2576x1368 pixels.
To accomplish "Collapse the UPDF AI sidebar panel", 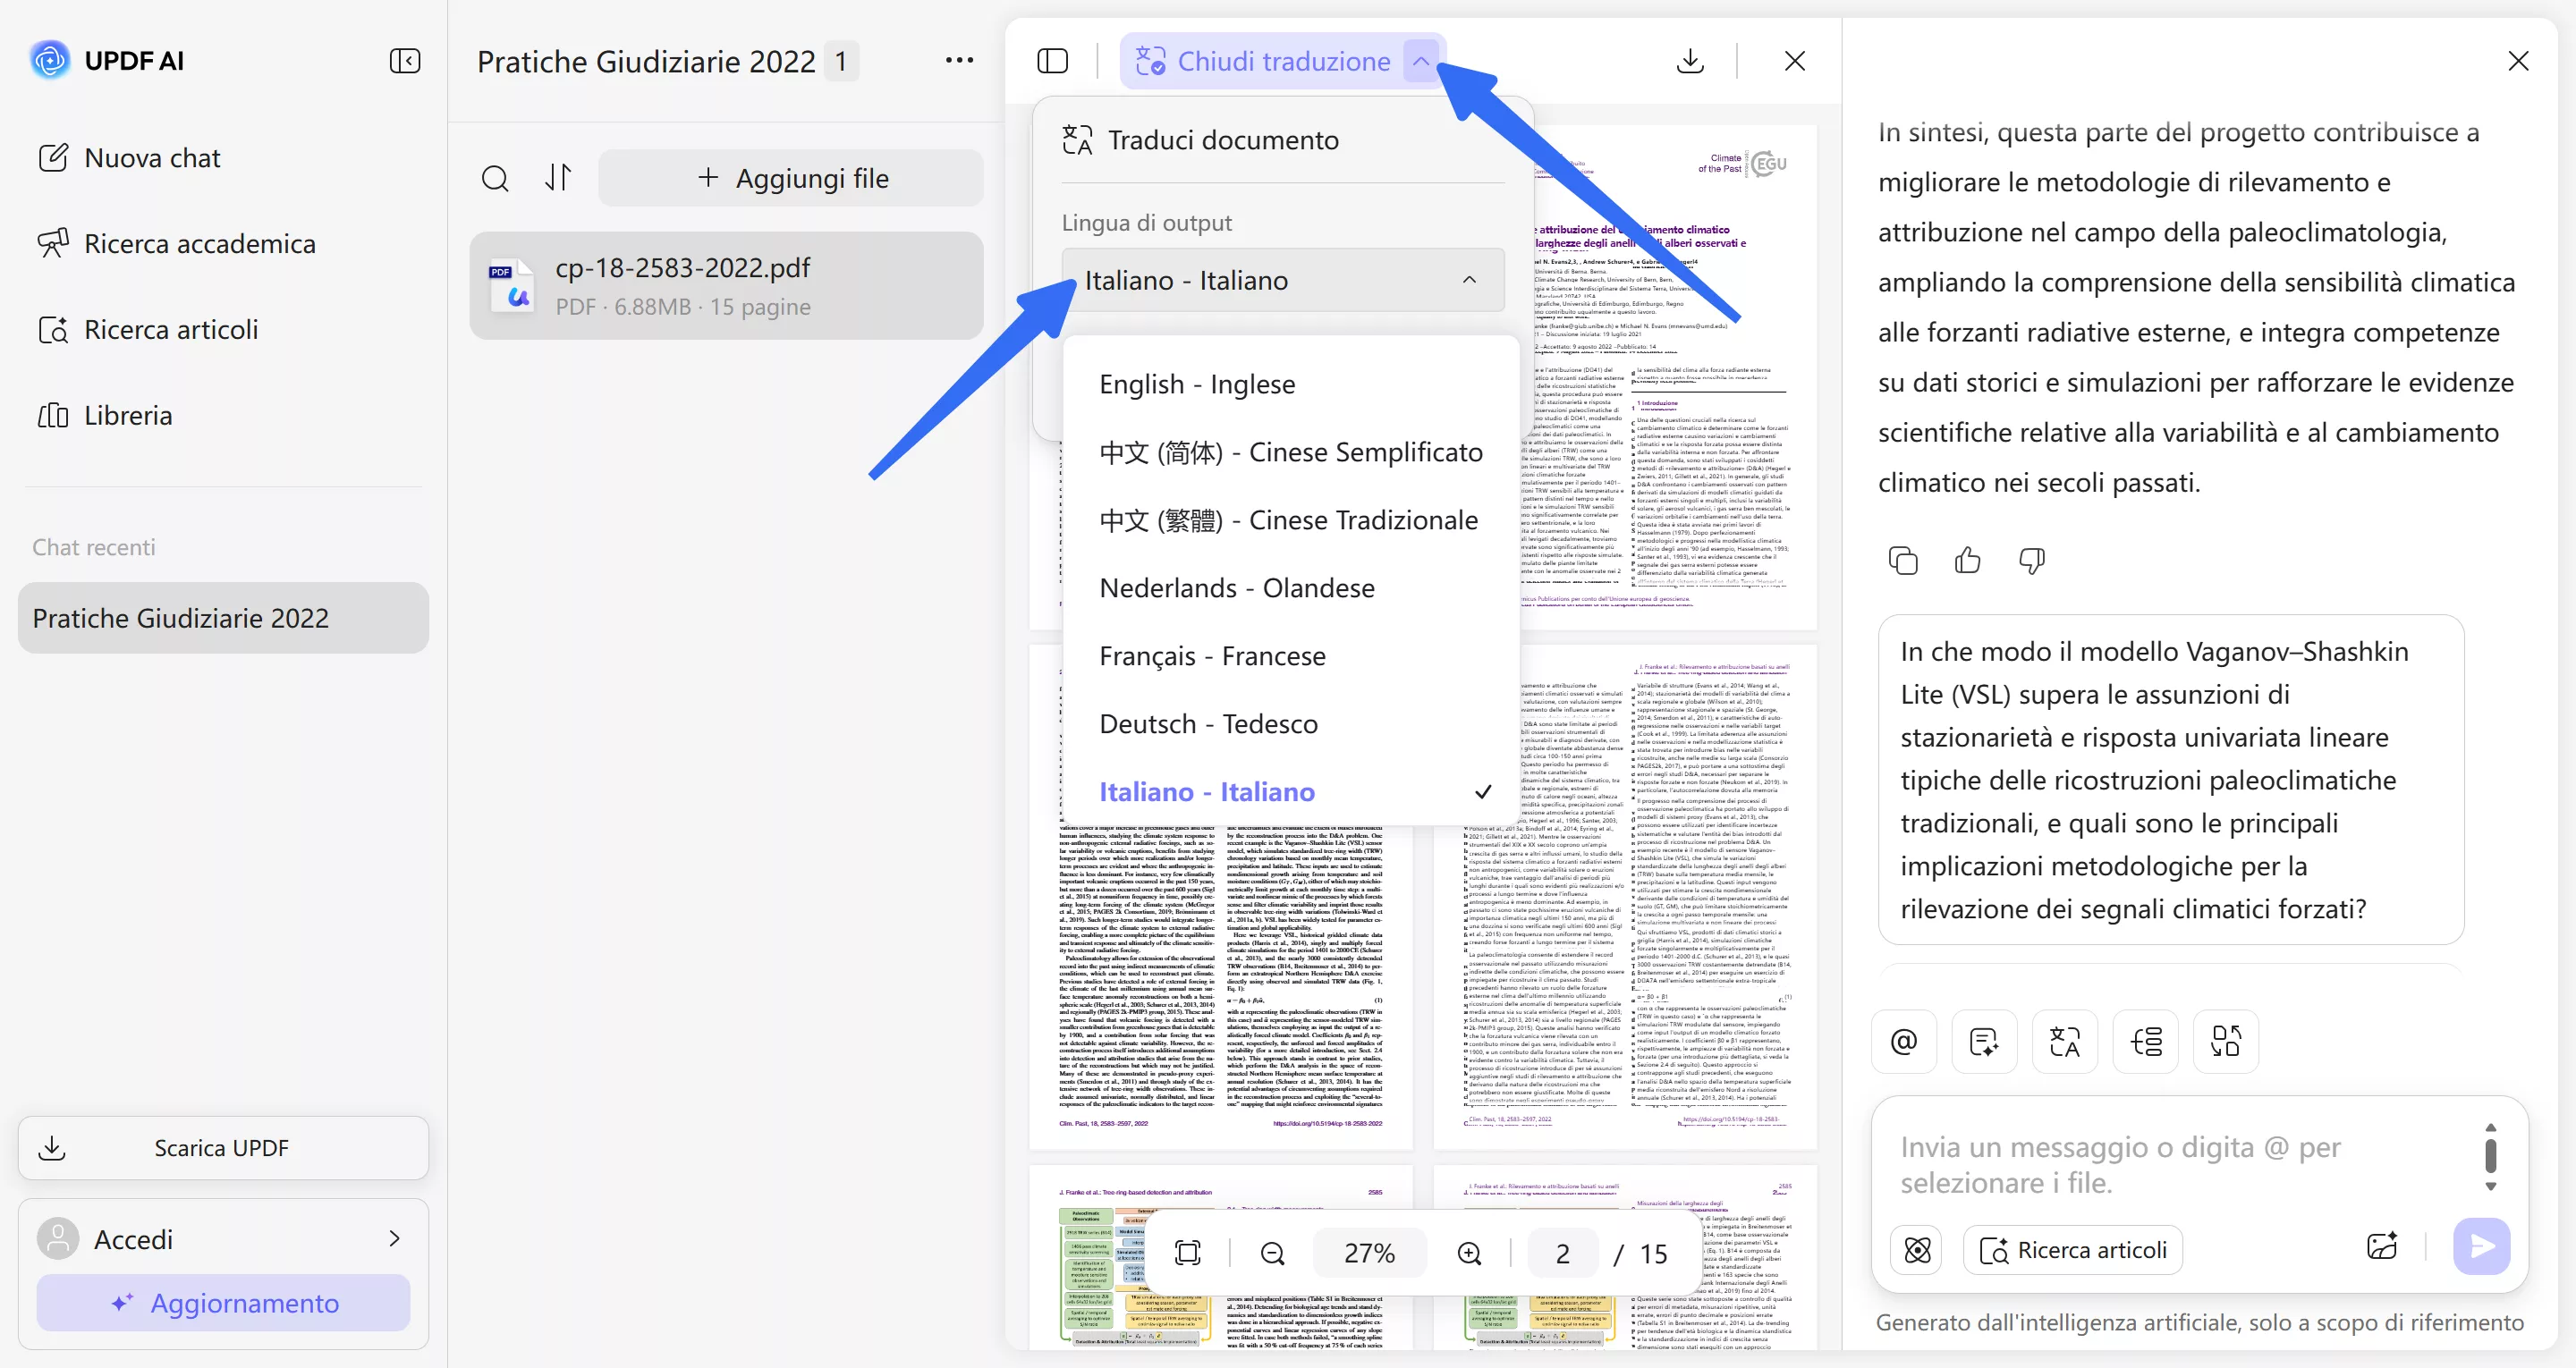I will click(x=404, y=61).
